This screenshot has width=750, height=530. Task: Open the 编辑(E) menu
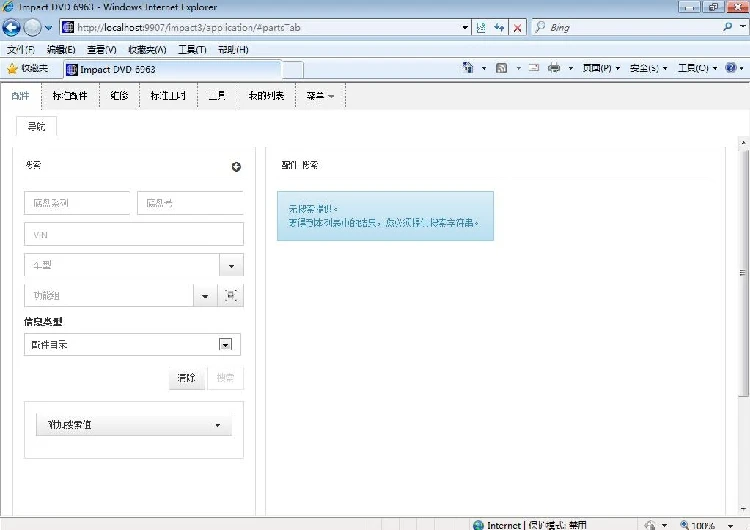(61, 49)
